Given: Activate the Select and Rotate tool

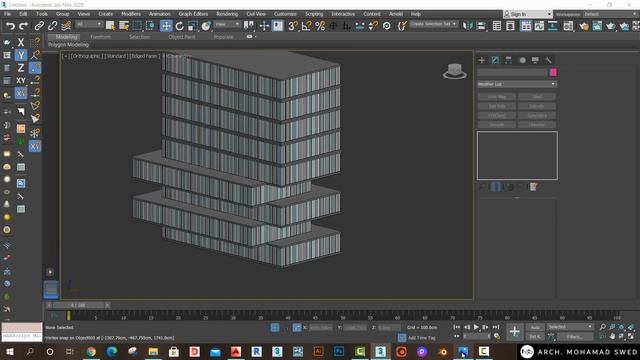Looking at the screenshot, I should pyautogui.click(x=180, y=26).
